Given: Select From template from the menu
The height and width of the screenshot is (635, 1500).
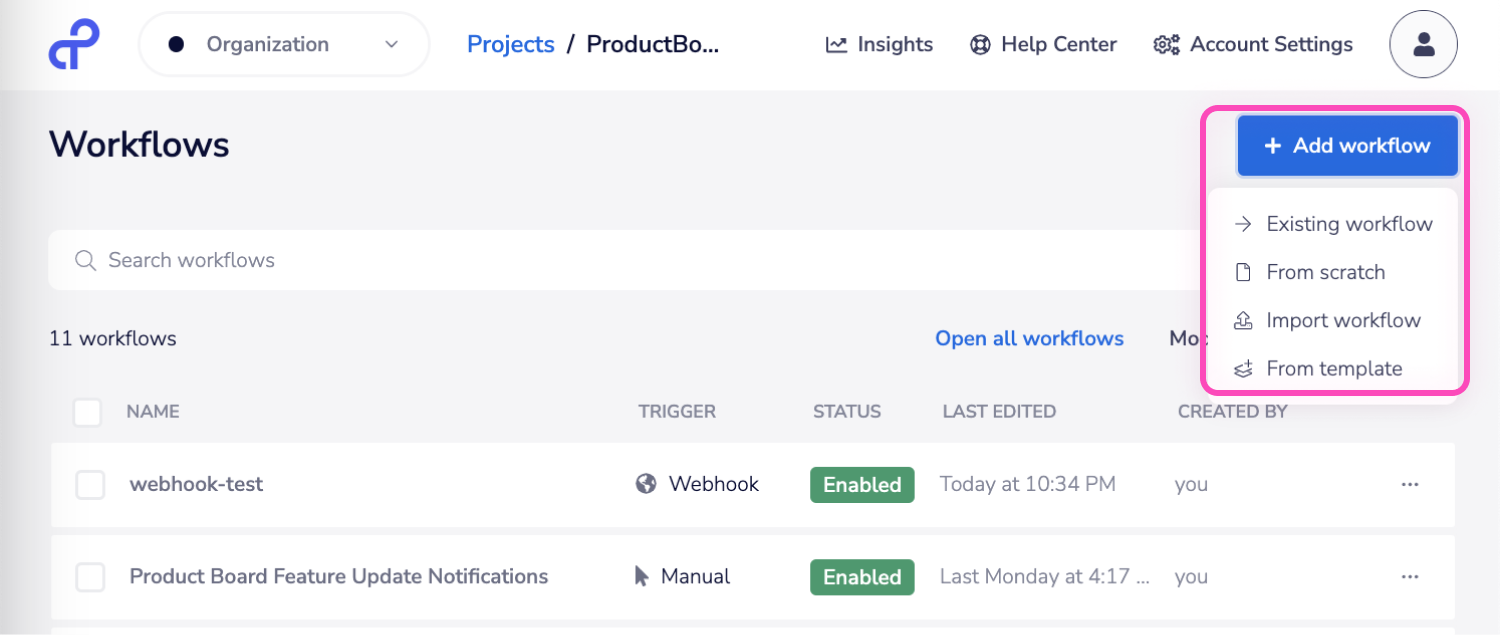Looking at the screenshot, I should pyautogui.click(x=1333, y=368).
